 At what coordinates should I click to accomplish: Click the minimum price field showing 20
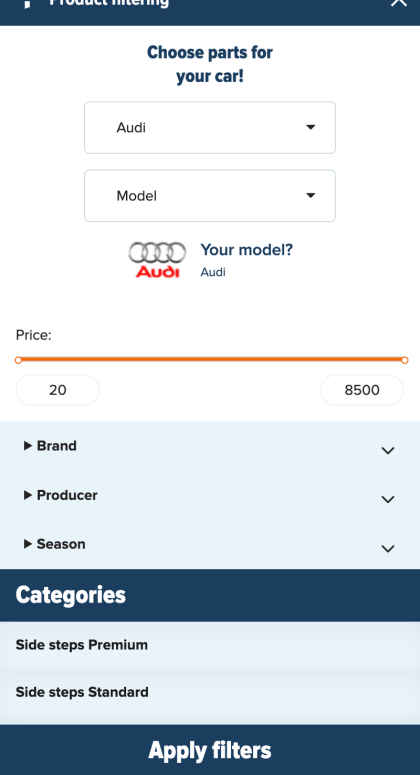tap(58, 390)
